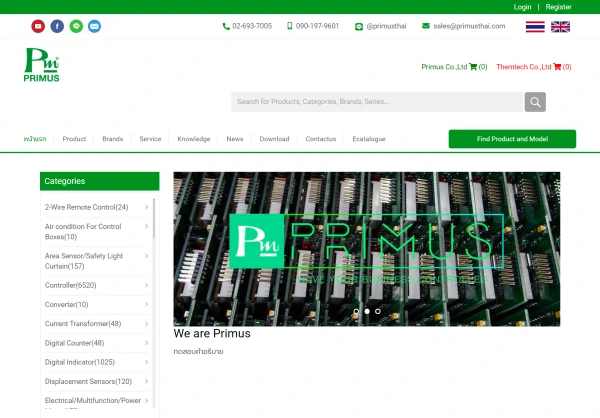This screenshot has height=418, width=600.
Task: Expand the Displacement Sensors(120) chevron
Action: pyautogui.click(x=147, y=381)
